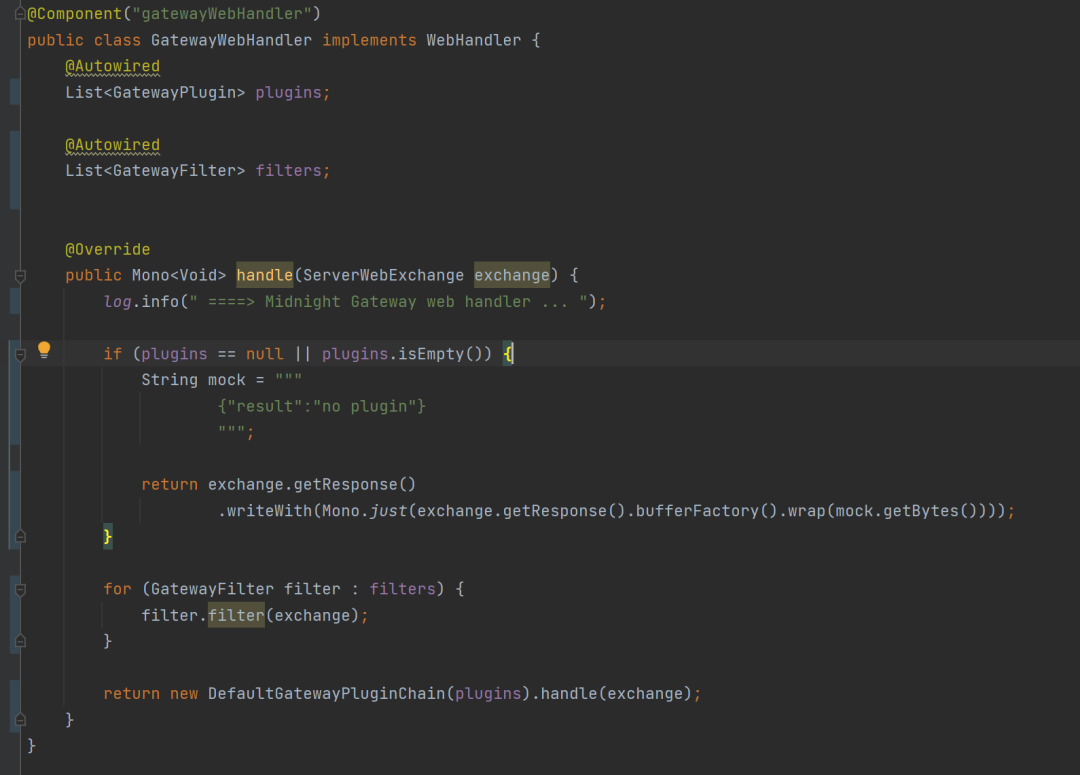
Task: Click the @Autowired annotation above filters
Action: pos(112,145)
